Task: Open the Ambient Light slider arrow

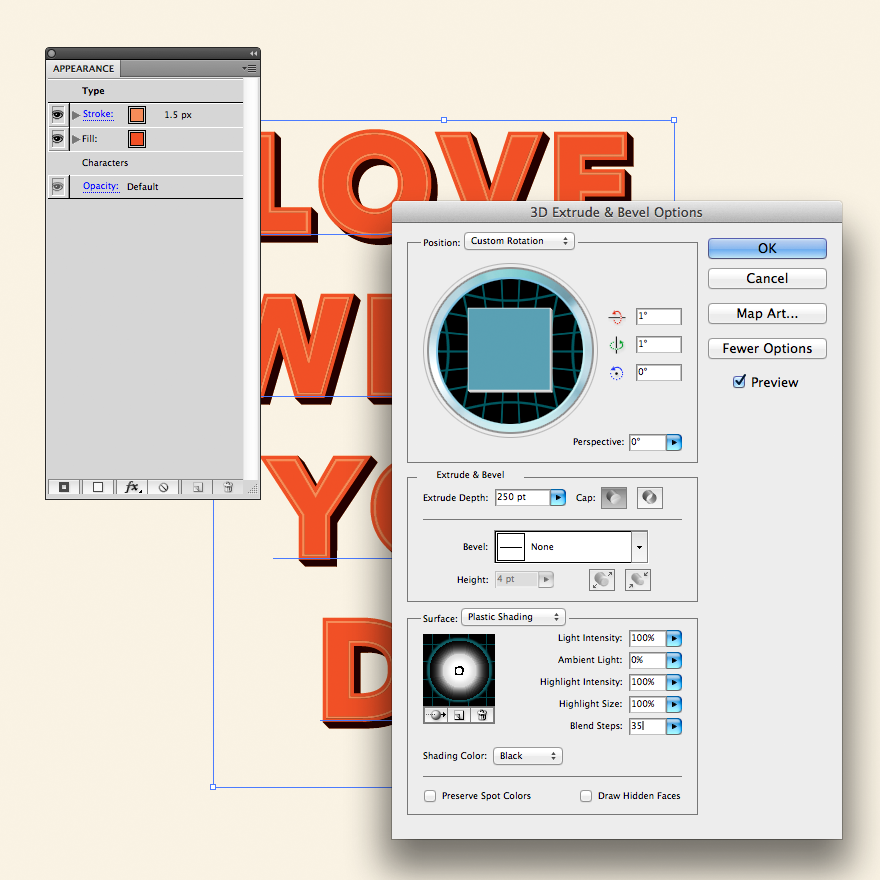Action: click(673, 660)
